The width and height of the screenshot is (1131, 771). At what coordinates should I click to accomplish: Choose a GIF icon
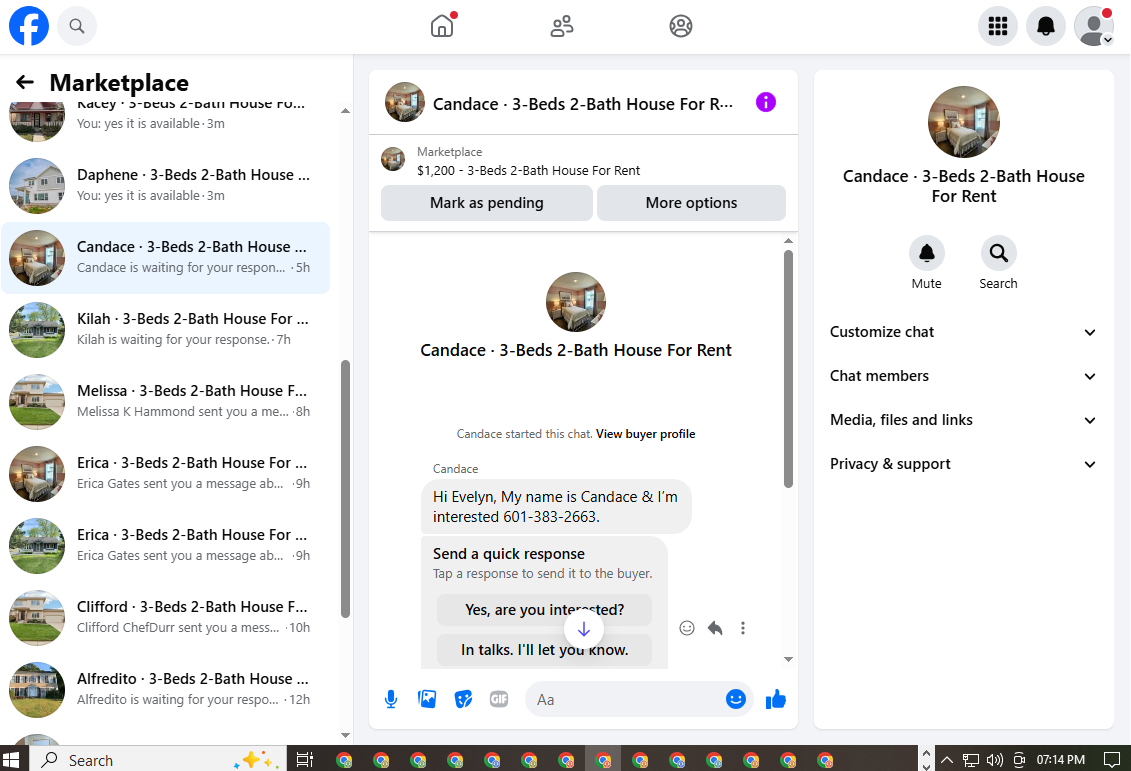[499, 699]
